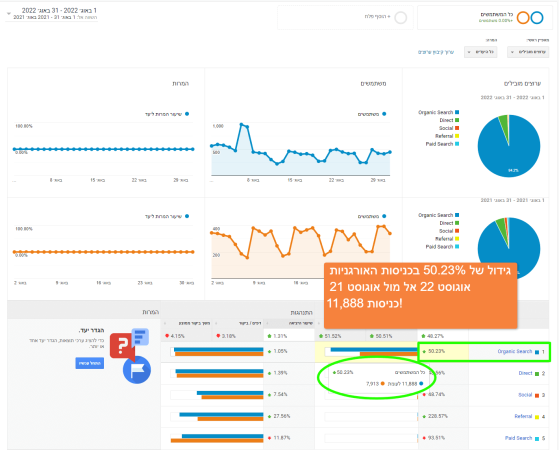Open the conversion type dropdown
The image size is (559, 450).
click(481, 52)
